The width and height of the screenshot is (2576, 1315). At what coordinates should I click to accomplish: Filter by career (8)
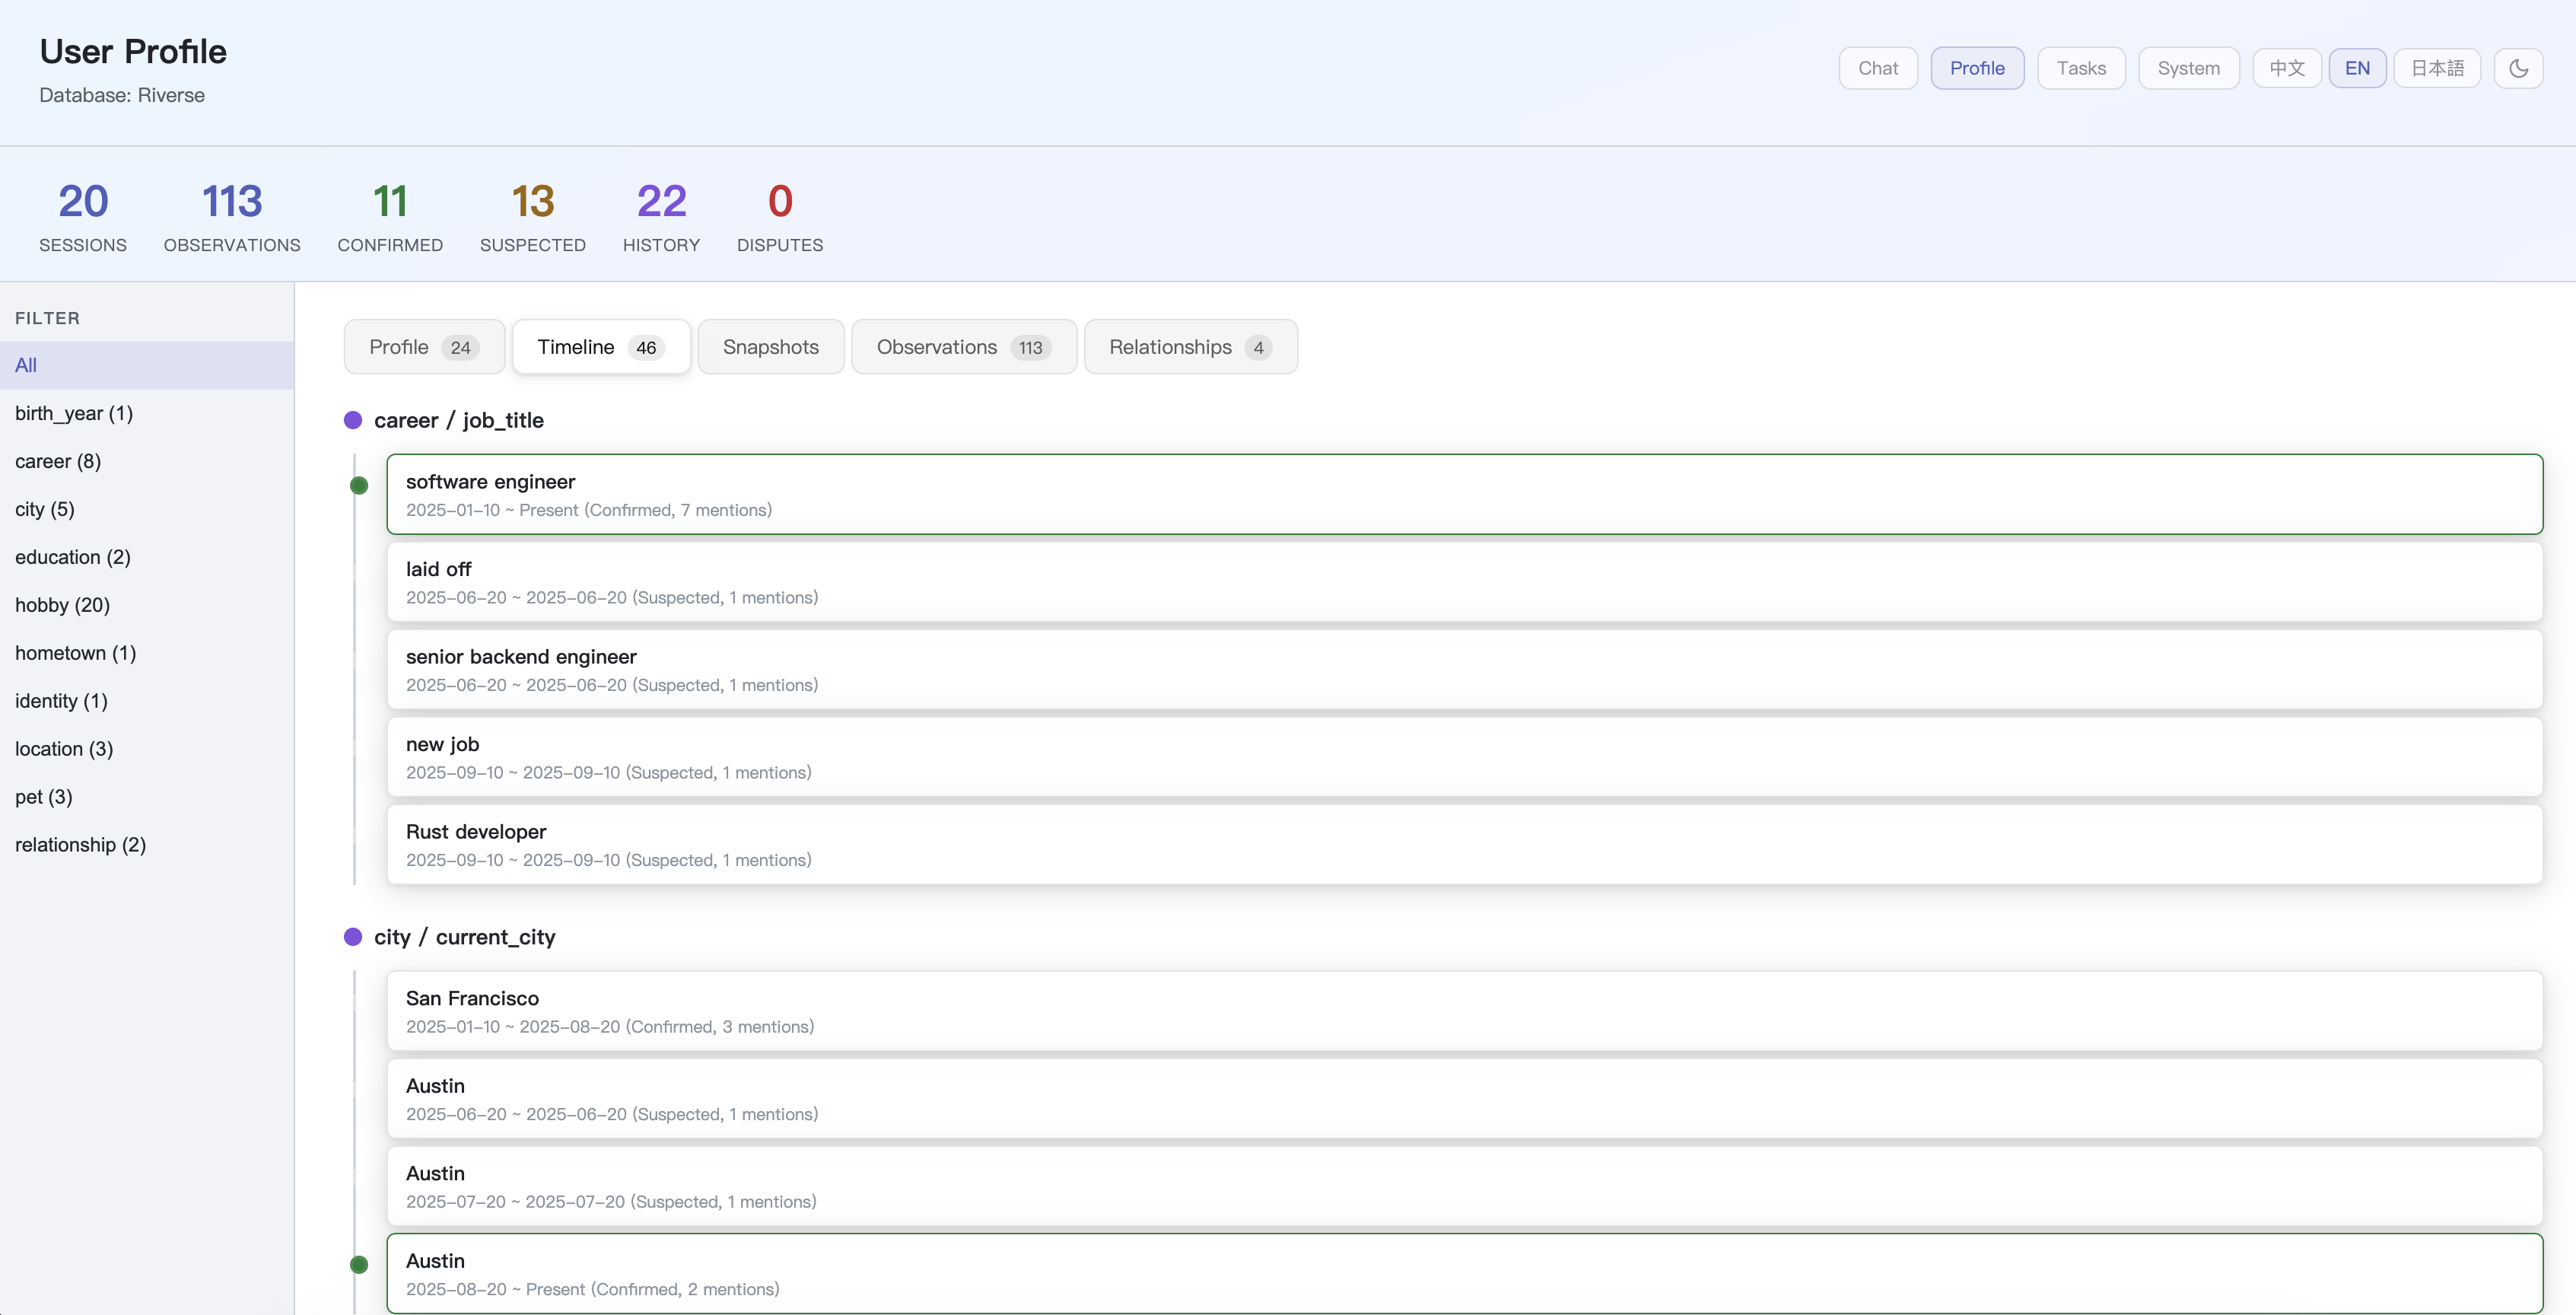click(x=58, y=461)
